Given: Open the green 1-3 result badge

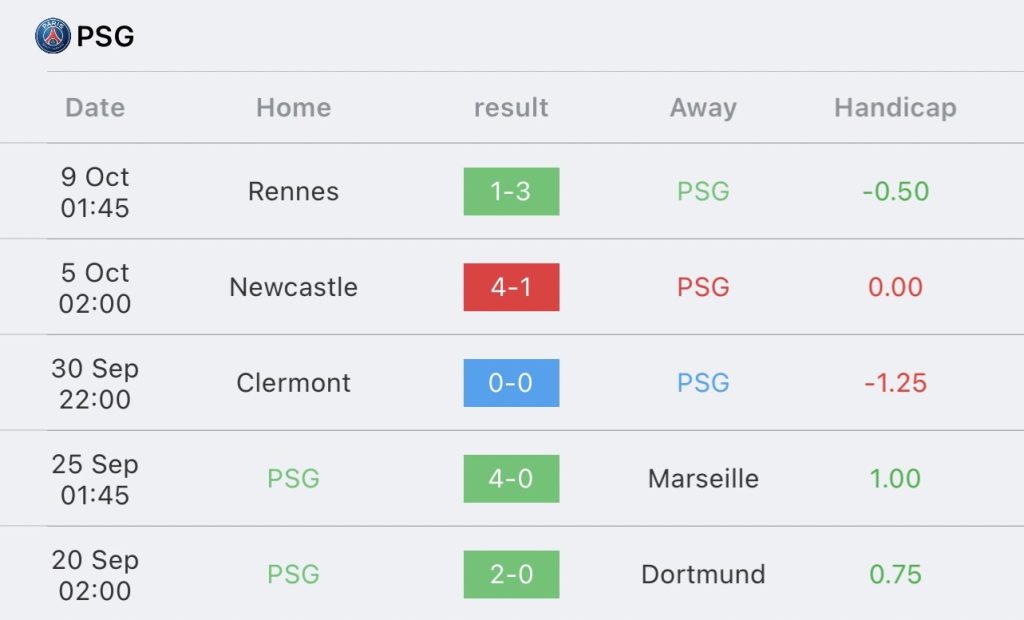Looking at the screenshot, I should coord(511,191).
